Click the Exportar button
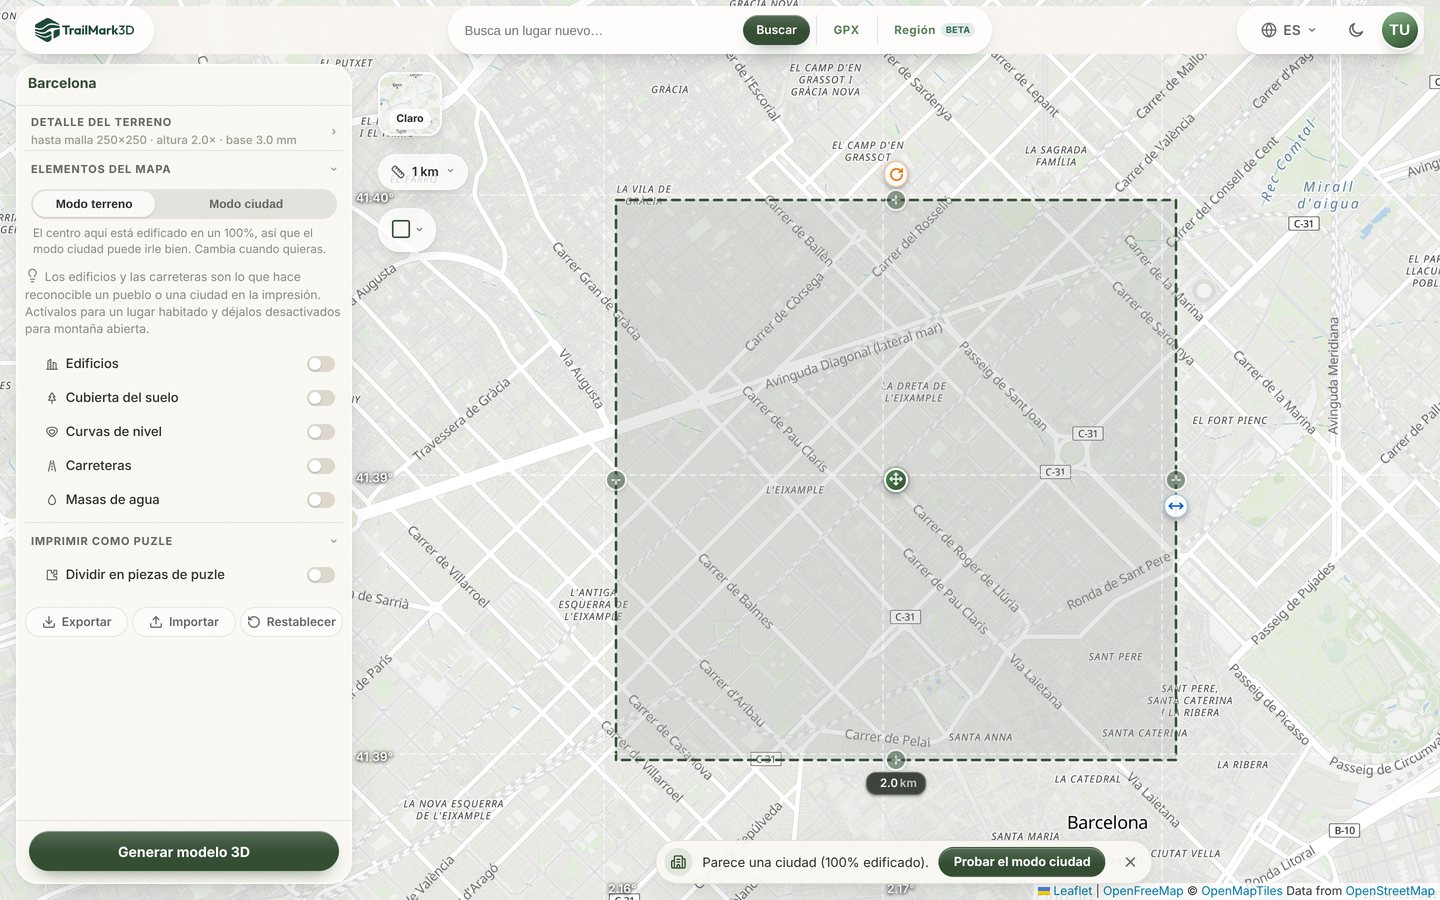The height and width of the screenshot is (900, 1440). point(77,622)
